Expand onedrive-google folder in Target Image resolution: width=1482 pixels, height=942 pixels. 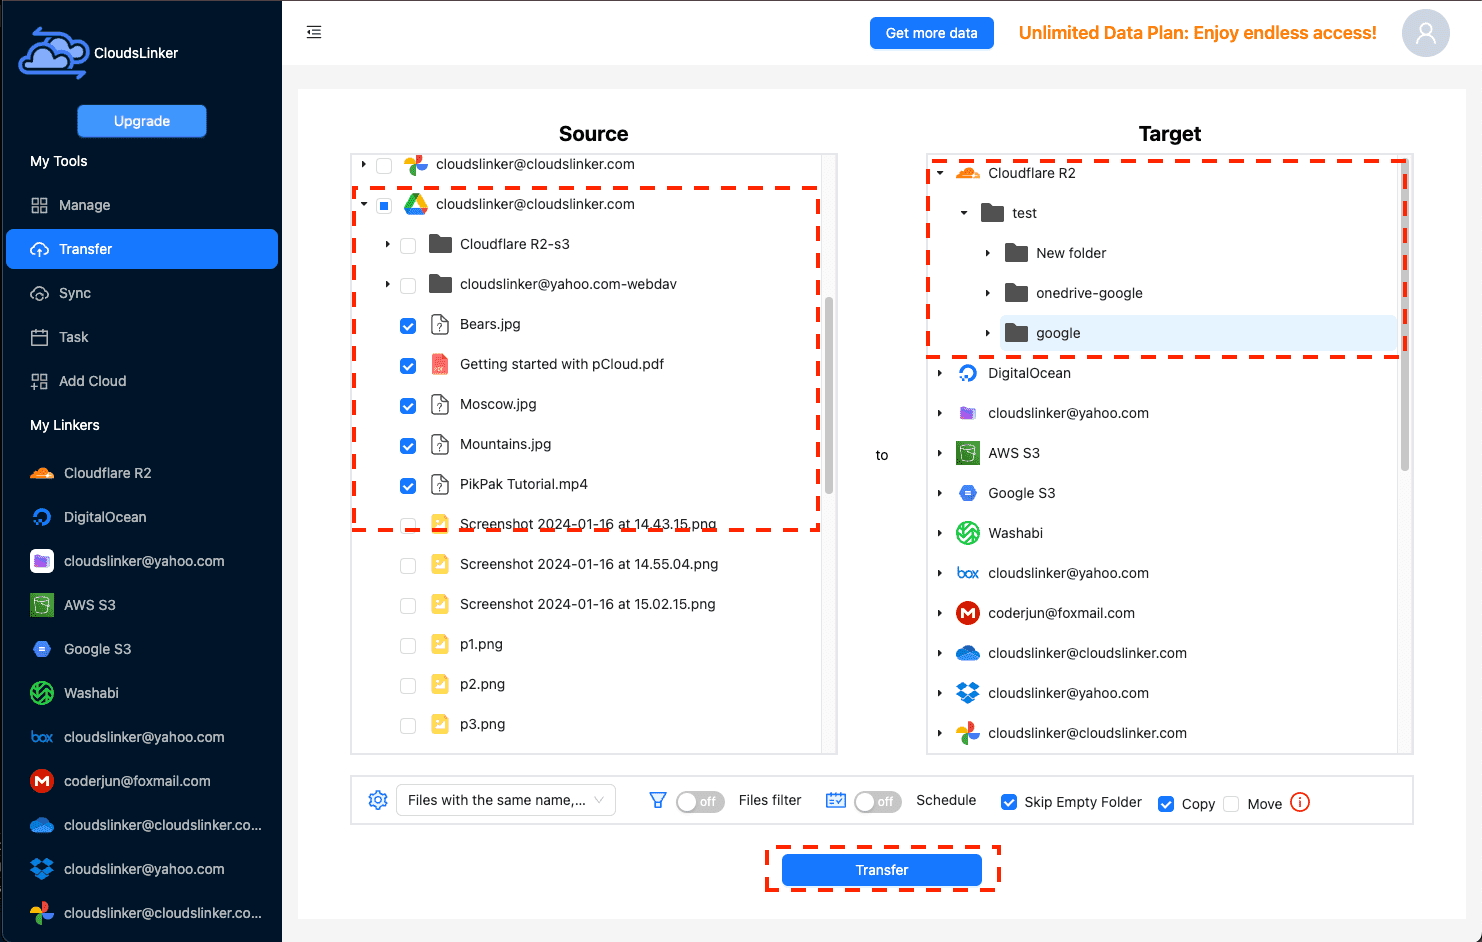988,293
